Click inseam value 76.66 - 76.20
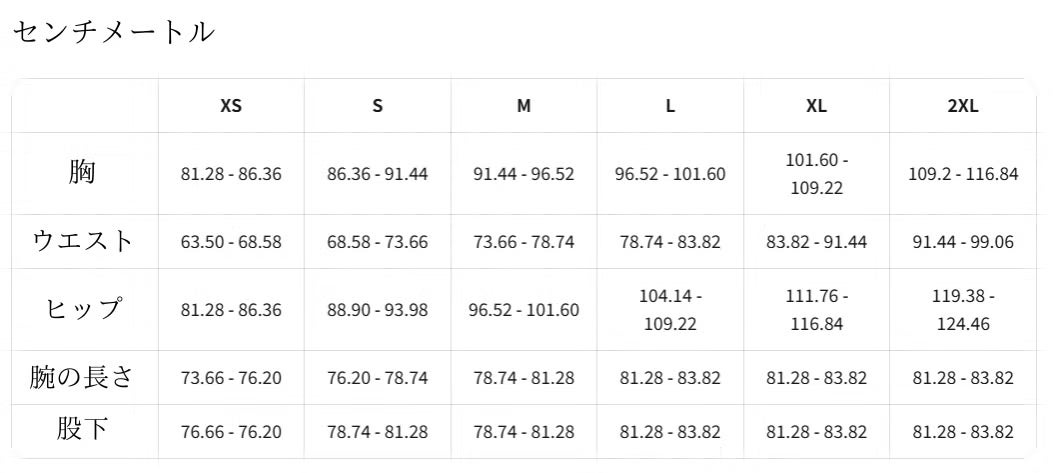This screenshot has width=1055, height=473. (x=231, y=432)
